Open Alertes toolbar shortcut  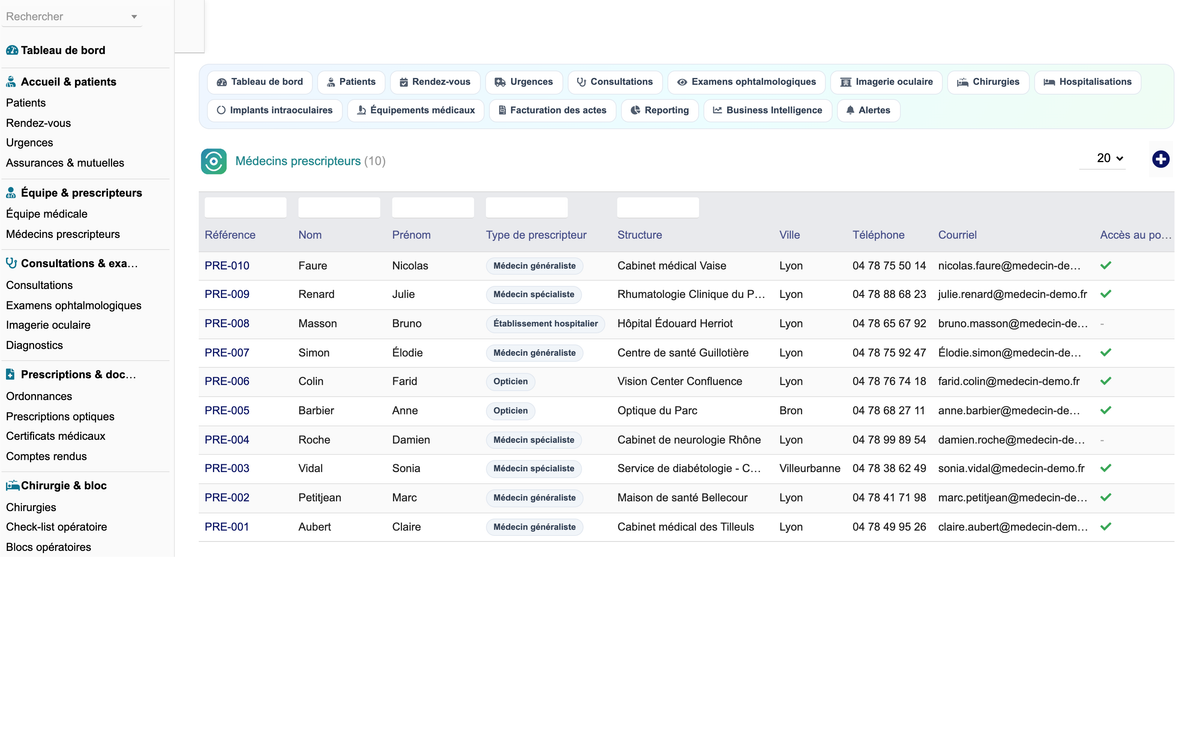(x=868, y=110)
